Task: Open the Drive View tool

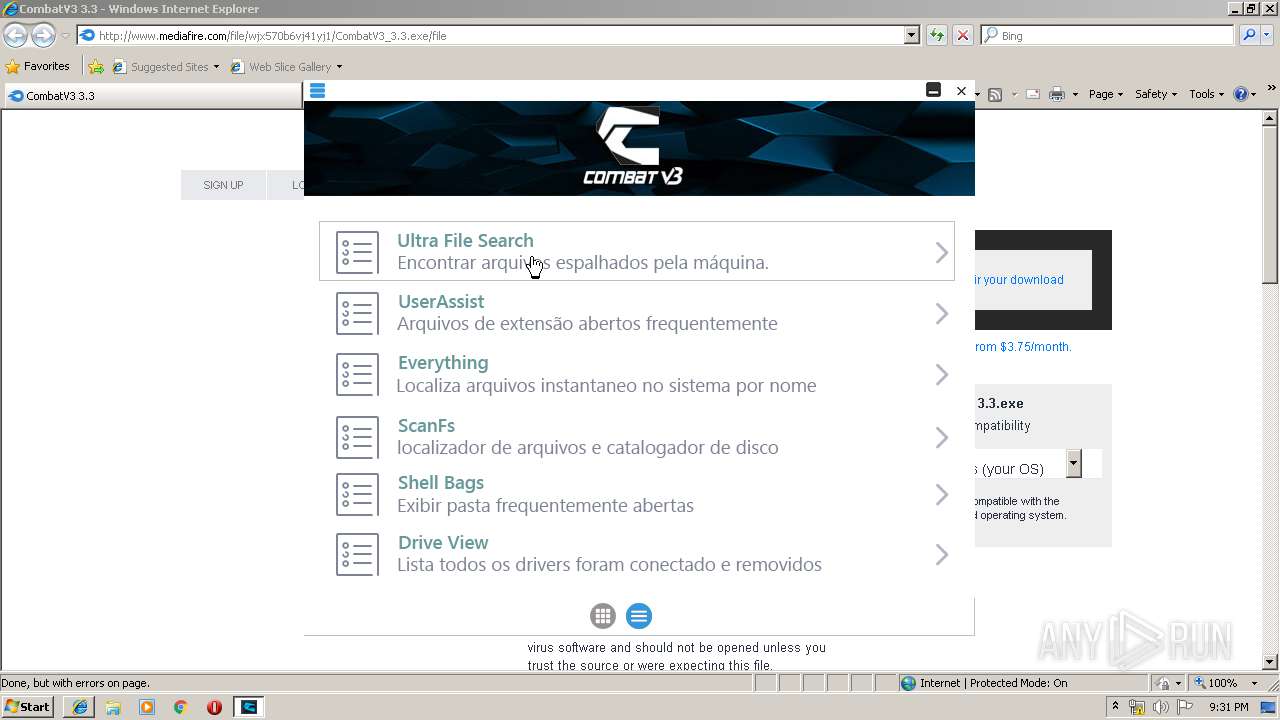Action: (637, 554)
